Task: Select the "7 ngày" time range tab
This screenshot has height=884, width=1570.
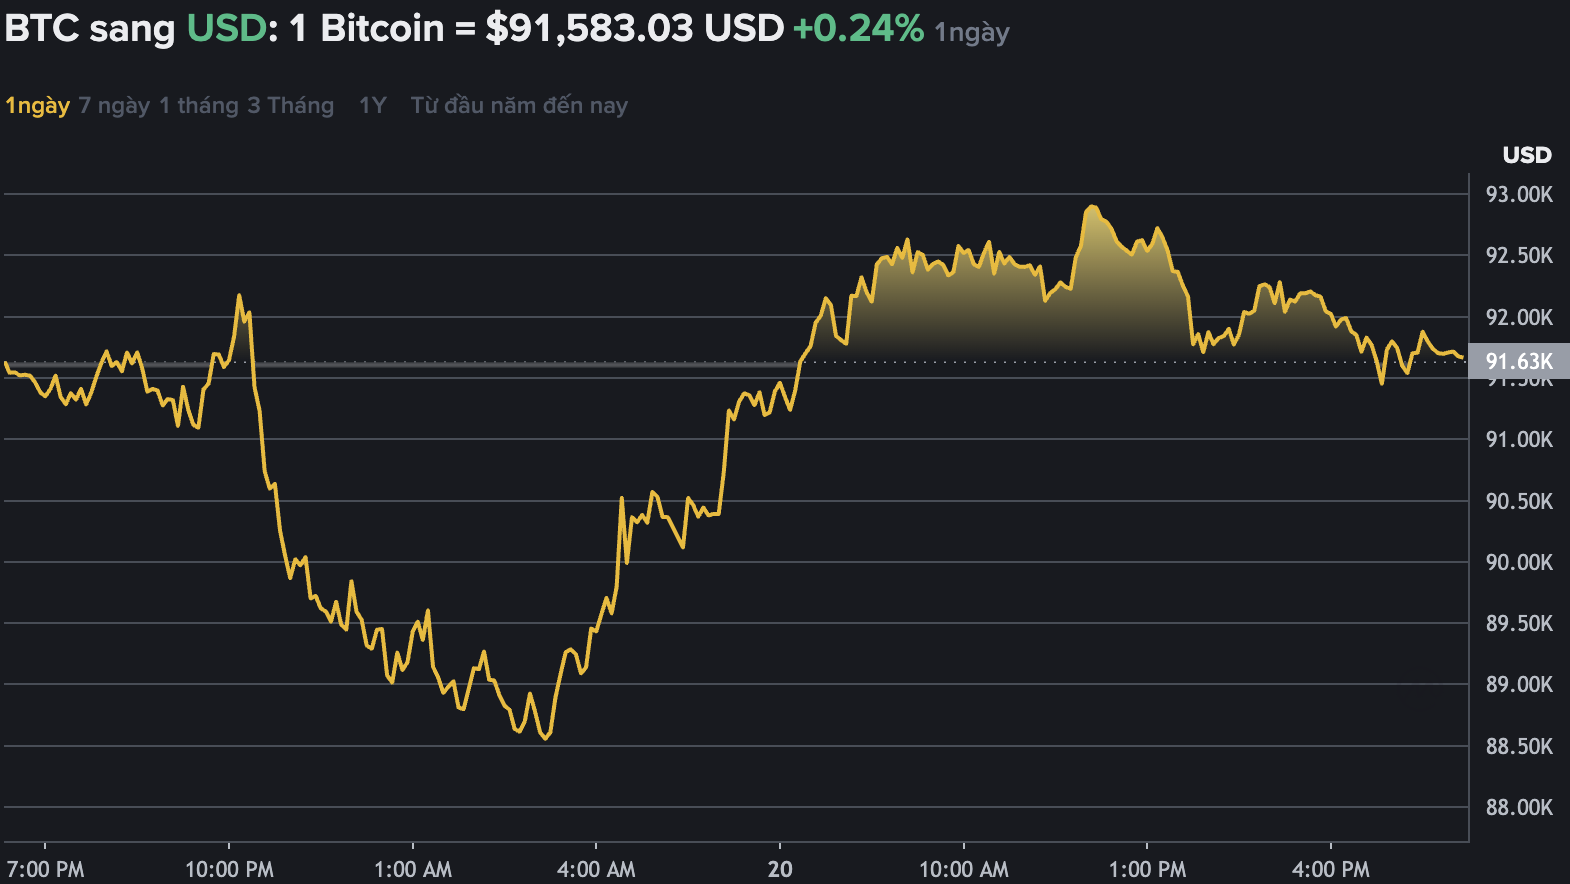Action: coord(113,104)
